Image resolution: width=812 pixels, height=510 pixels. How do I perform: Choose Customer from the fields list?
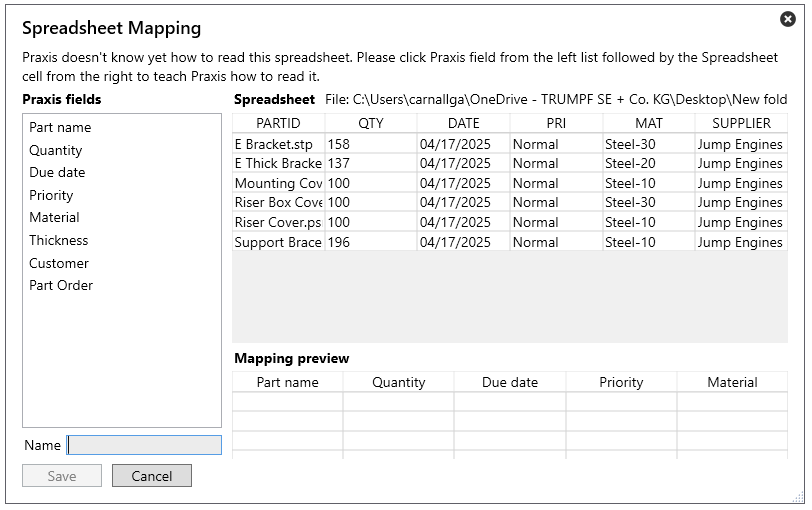click(x=59, y=263)
